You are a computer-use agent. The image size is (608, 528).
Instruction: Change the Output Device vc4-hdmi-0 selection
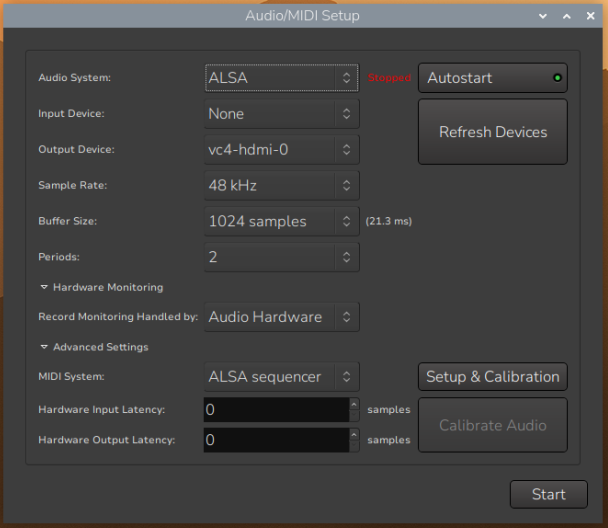[x=281, y=150]
